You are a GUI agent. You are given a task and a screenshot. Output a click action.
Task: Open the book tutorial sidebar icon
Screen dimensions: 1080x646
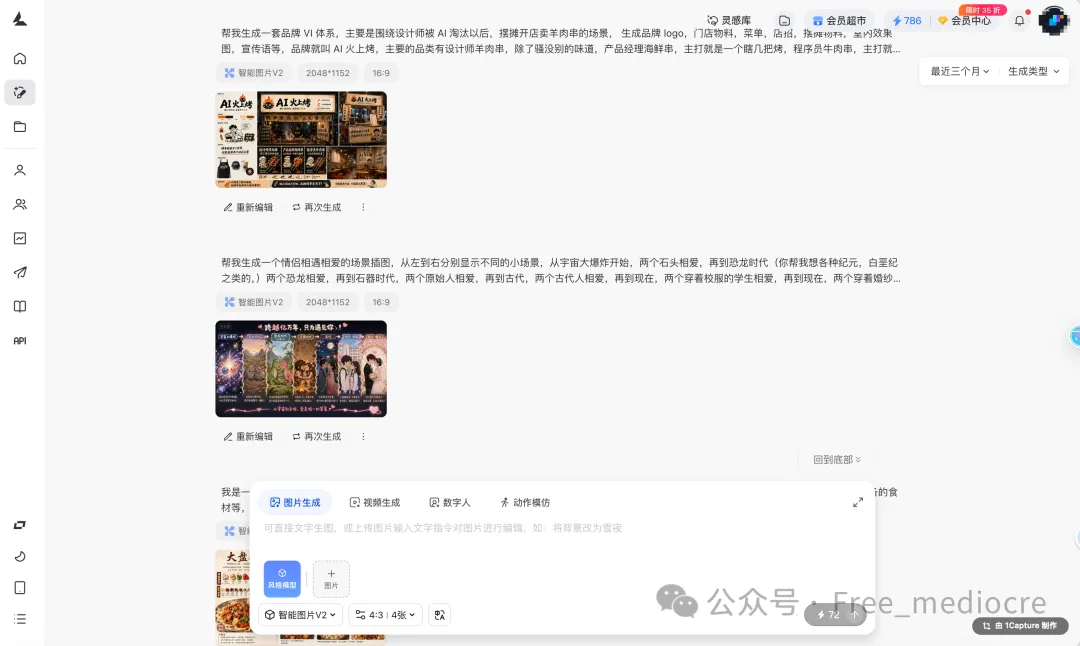[x=20, y=306]
